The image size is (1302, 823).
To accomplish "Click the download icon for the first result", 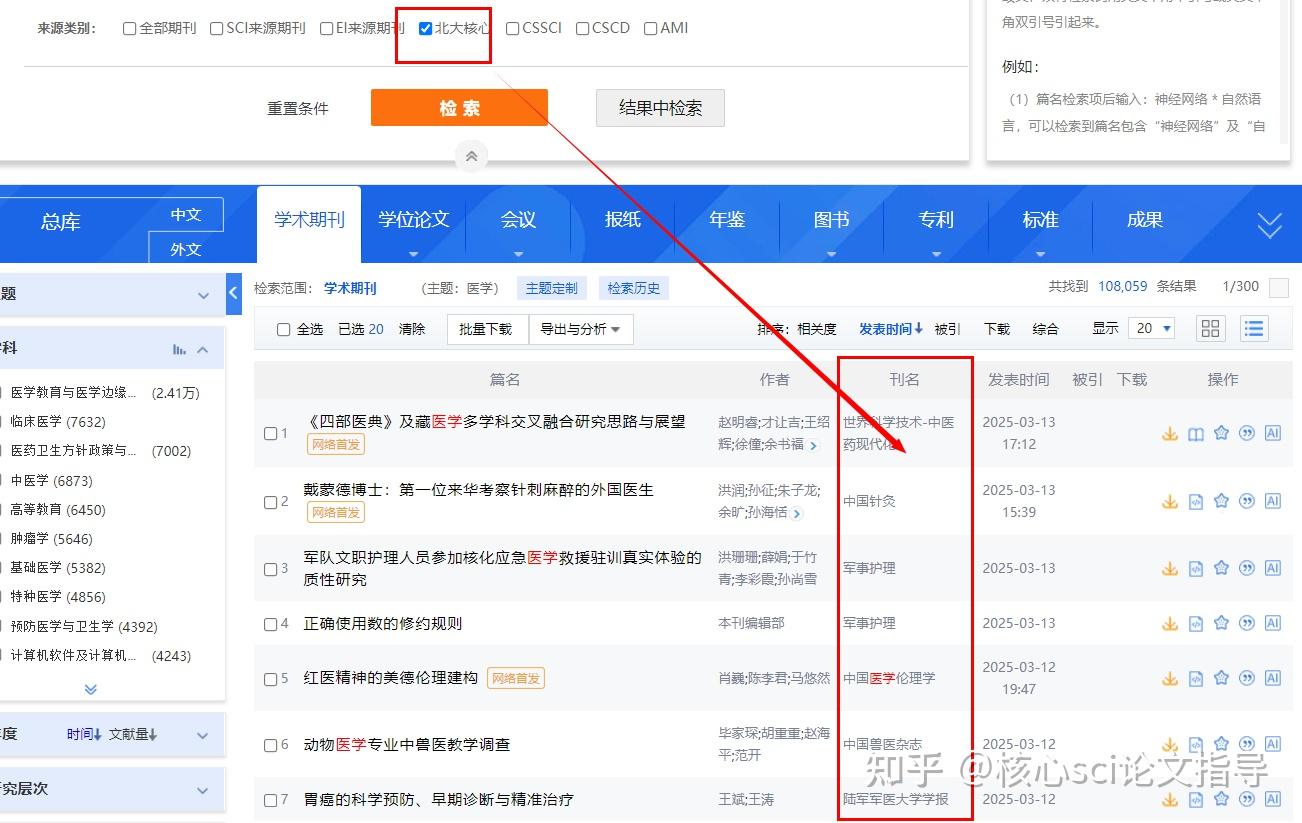I will point(1170,433).
